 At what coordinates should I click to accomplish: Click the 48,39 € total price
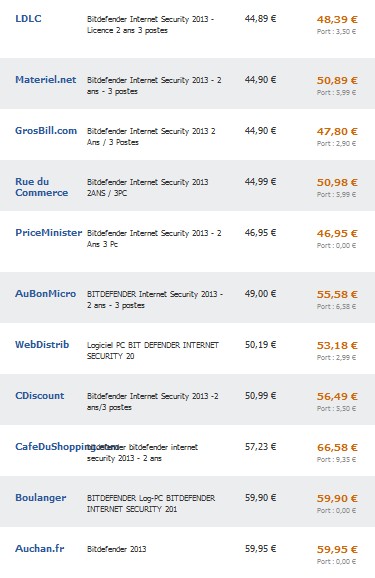(337, 20)
